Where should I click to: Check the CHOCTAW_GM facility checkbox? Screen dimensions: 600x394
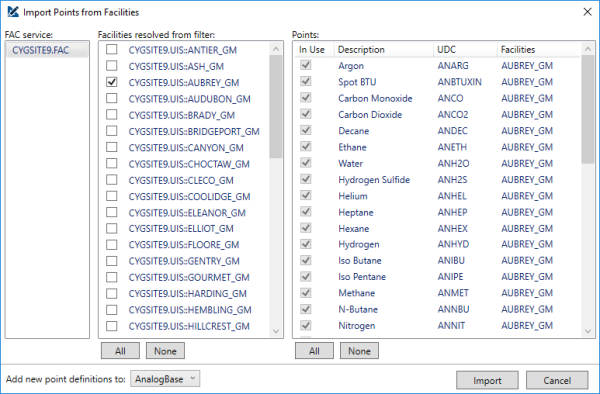click(112, 163)
